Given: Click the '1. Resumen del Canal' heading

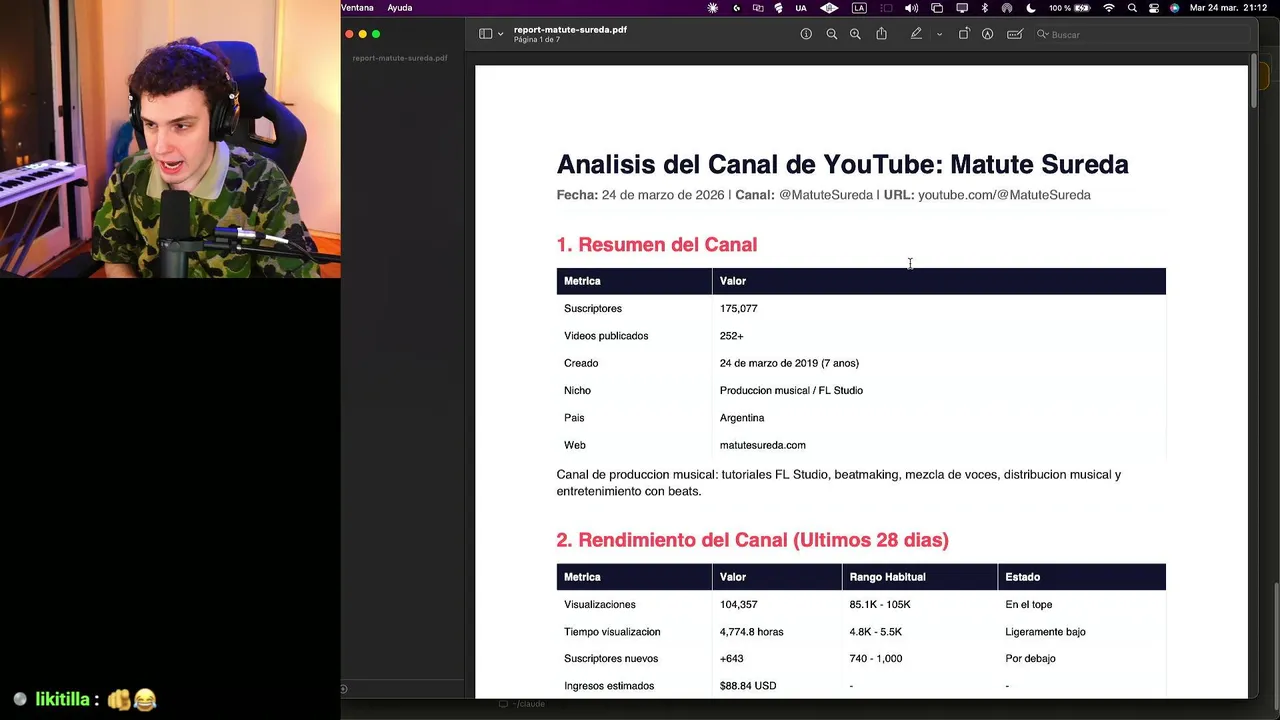Looking at the screenshot, I should coord(657,244).
